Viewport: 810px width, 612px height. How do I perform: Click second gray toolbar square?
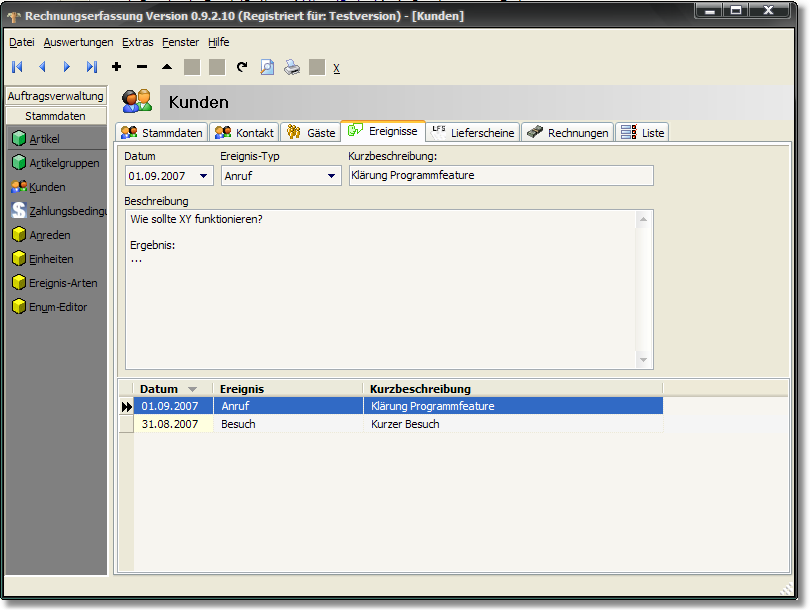click(x=217, y=67)
